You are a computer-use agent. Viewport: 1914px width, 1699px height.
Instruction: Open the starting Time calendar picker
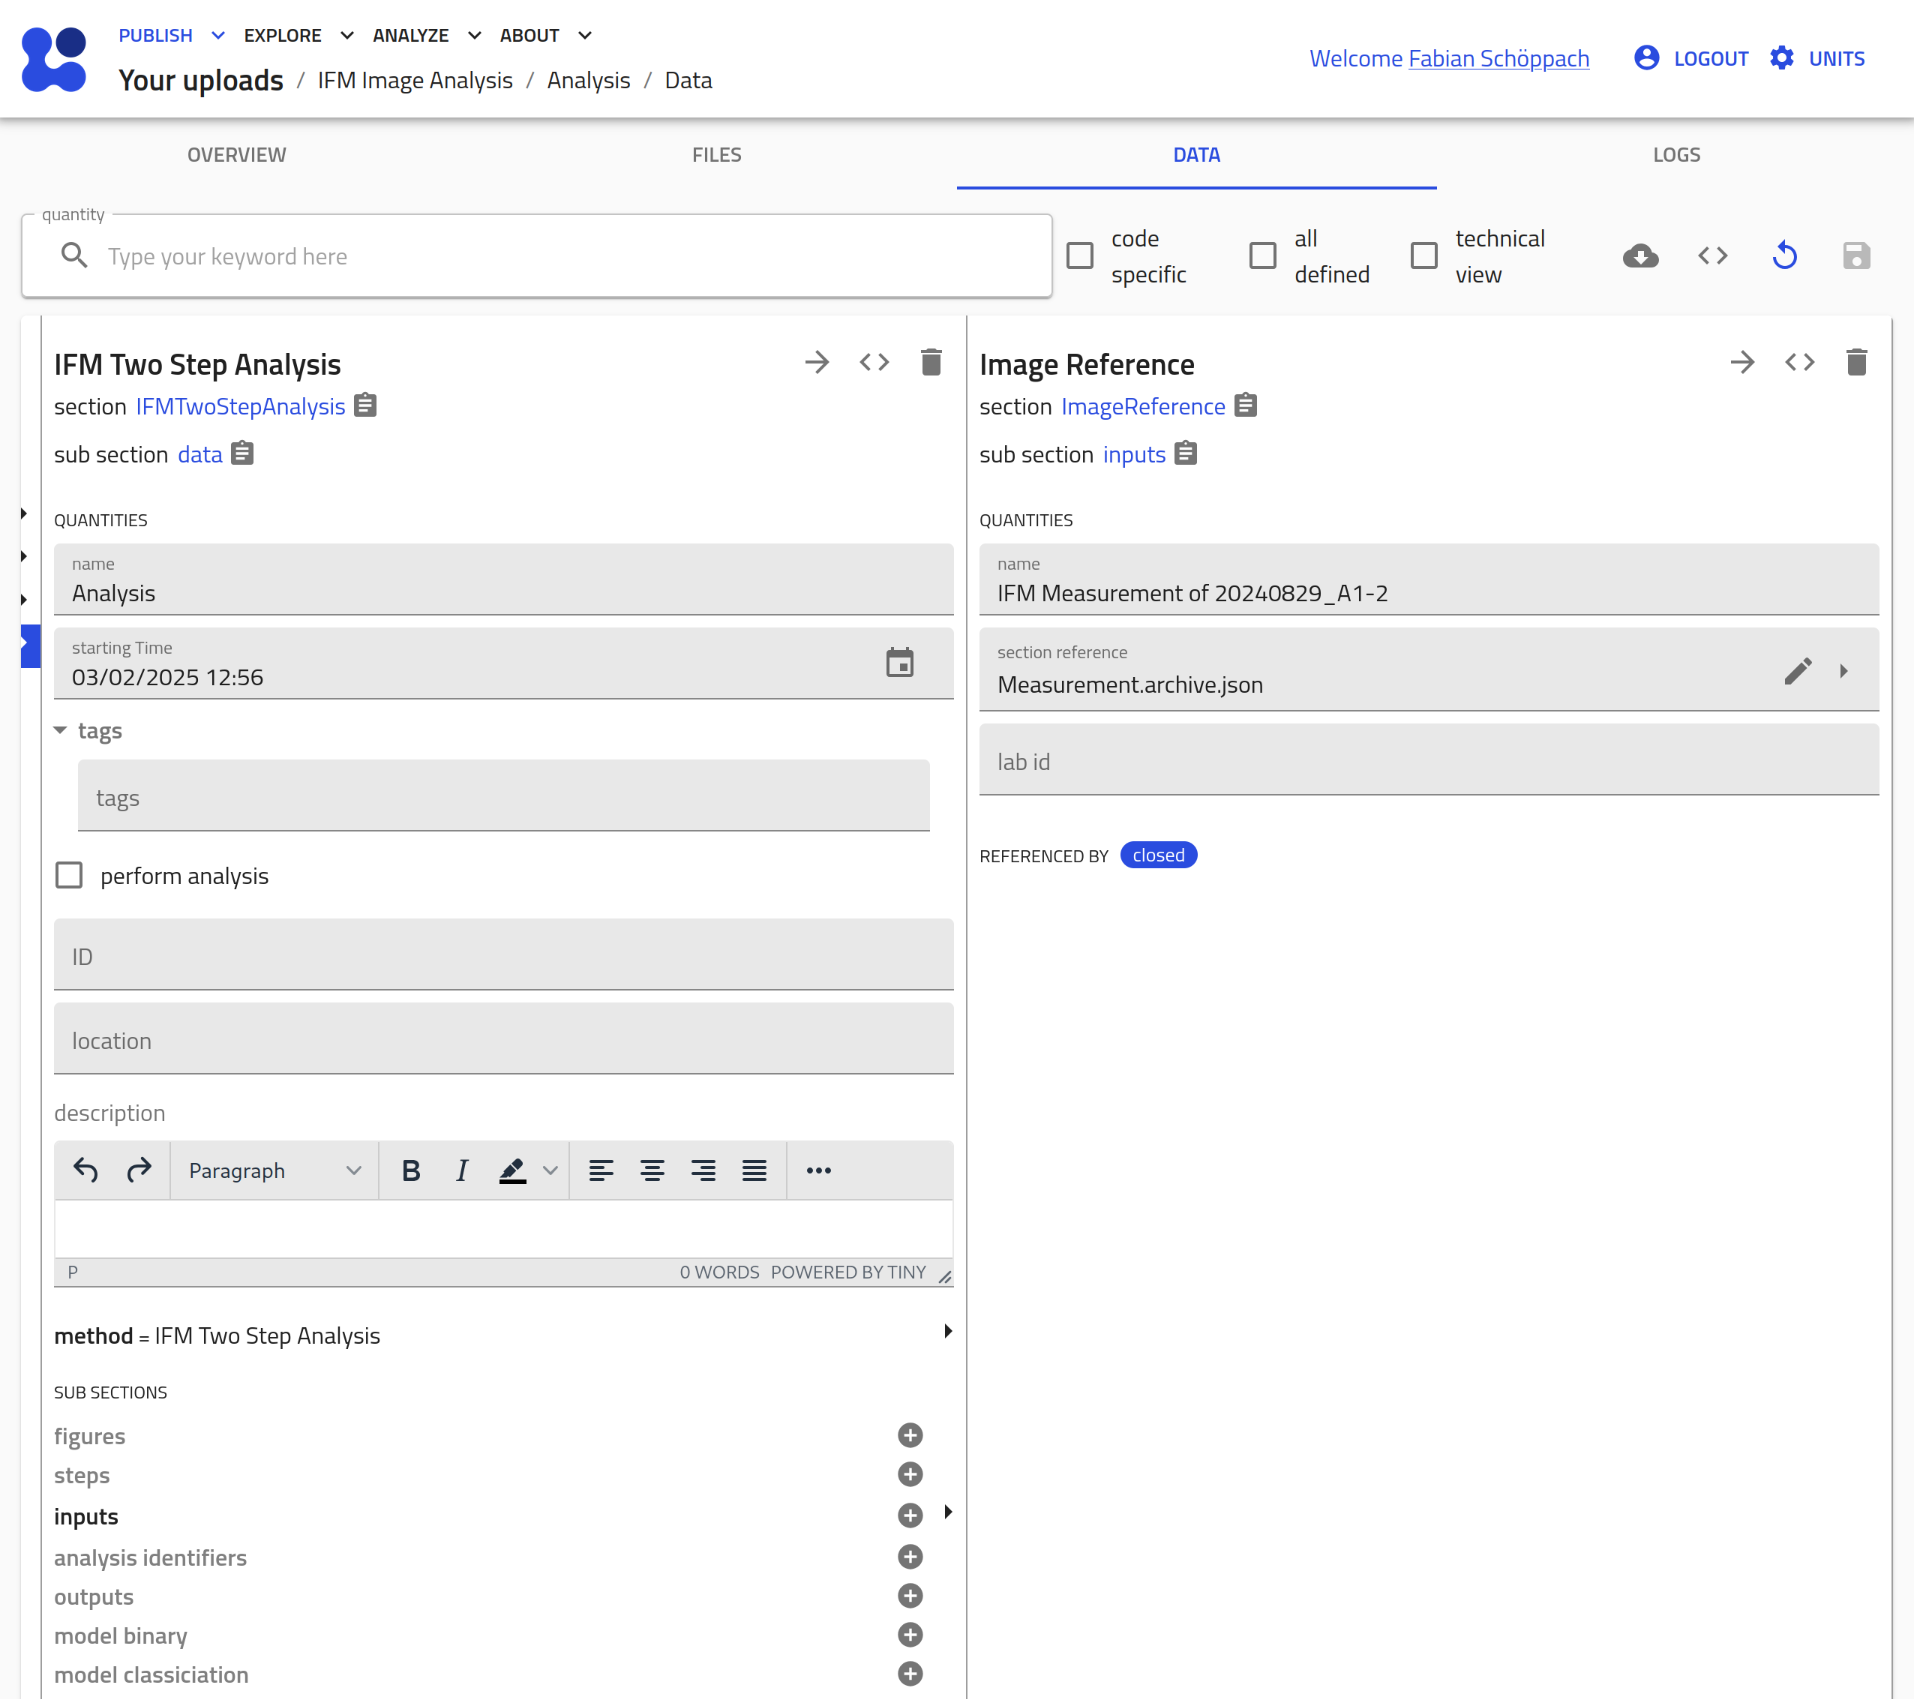coord(899,663)
